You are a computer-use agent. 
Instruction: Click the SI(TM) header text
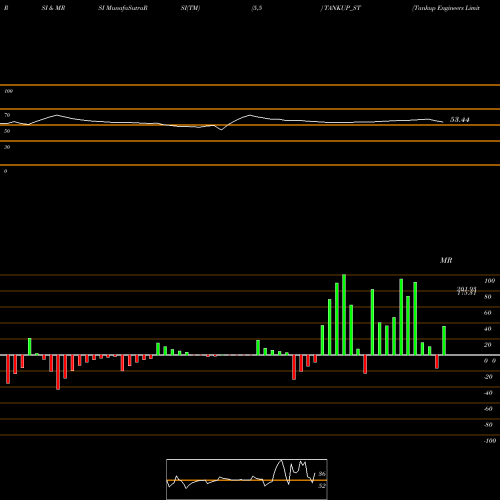coord(190,8)
